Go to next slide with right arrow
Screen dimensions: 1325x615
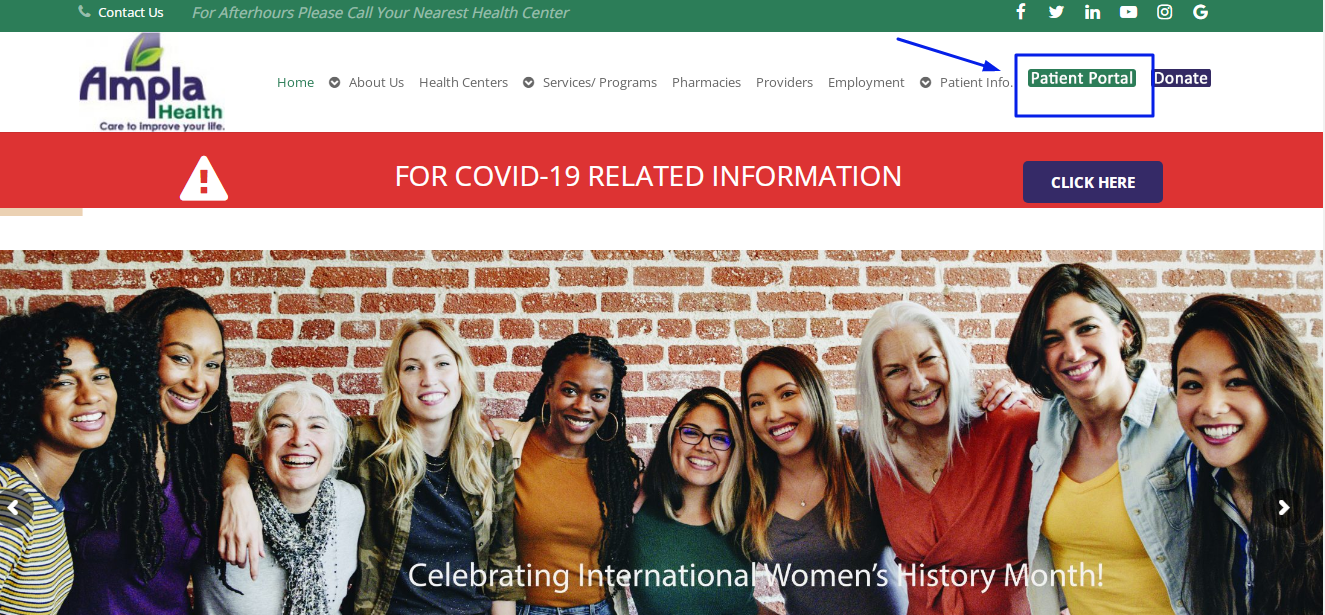[1284, 508]
